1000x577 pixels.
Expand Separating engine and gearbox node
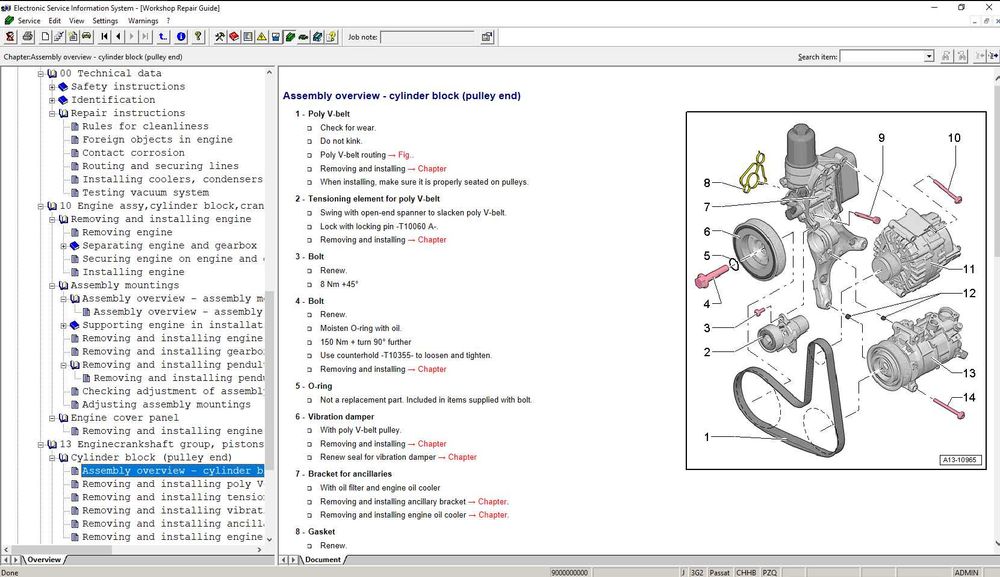64,246
